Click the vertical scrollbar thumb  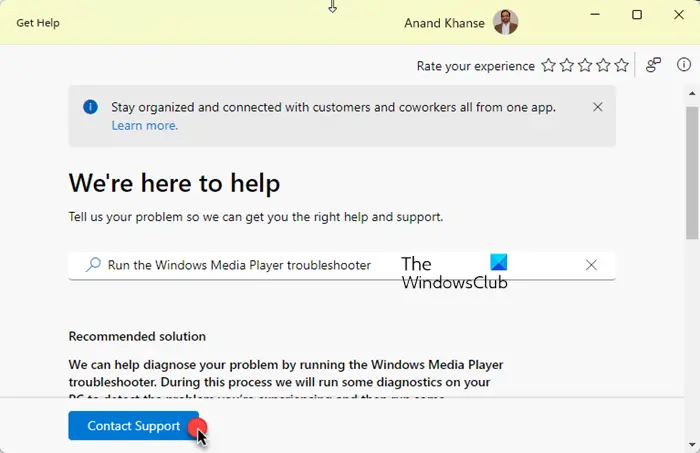pos(692,173)
